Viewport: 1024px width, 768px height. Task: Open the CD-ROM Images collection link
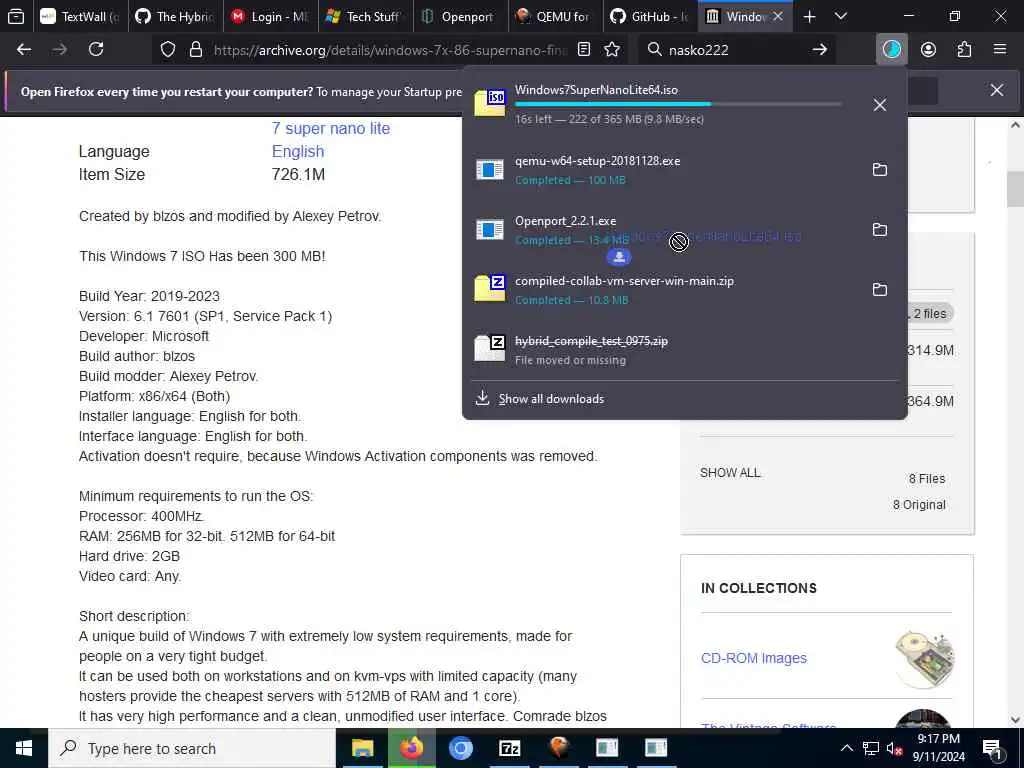coord(754,658)
